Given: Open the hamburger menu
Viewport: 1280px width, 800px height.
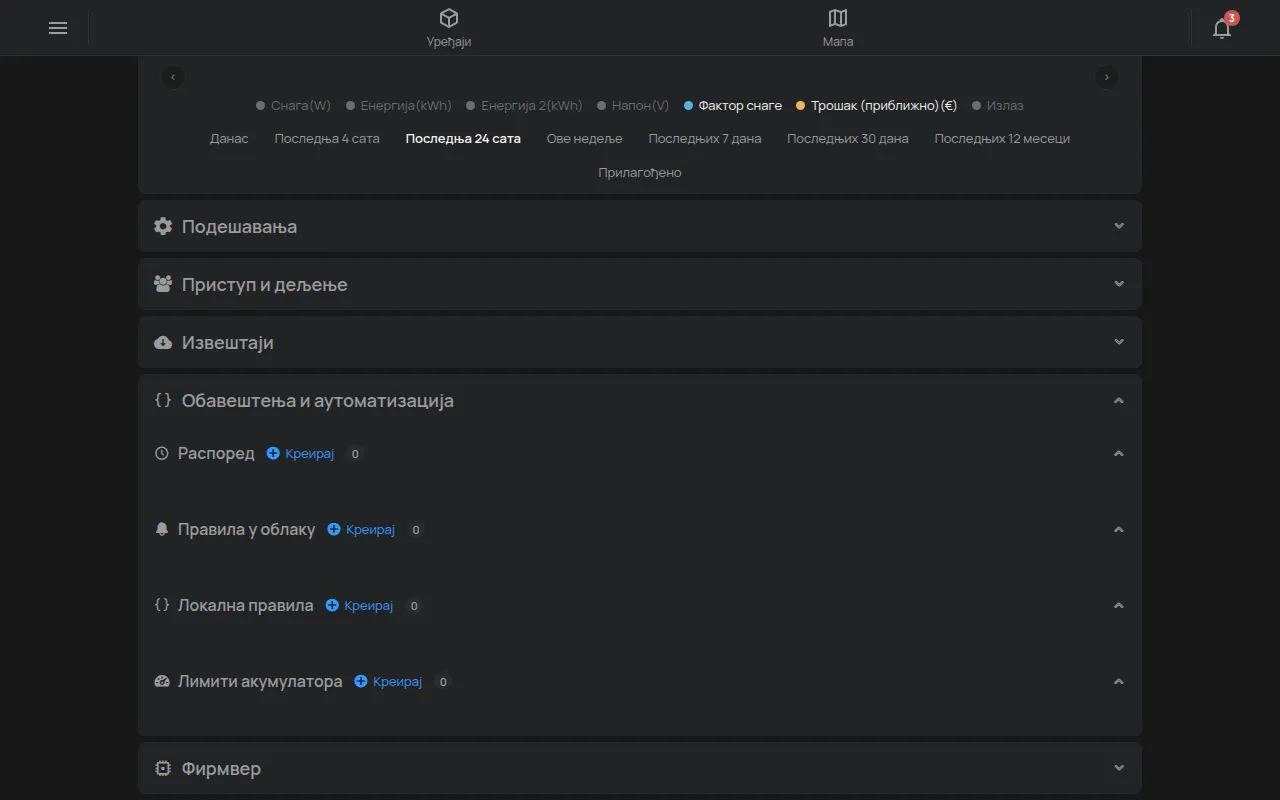Looking at the screenshot, I should [x=58, y=28].
